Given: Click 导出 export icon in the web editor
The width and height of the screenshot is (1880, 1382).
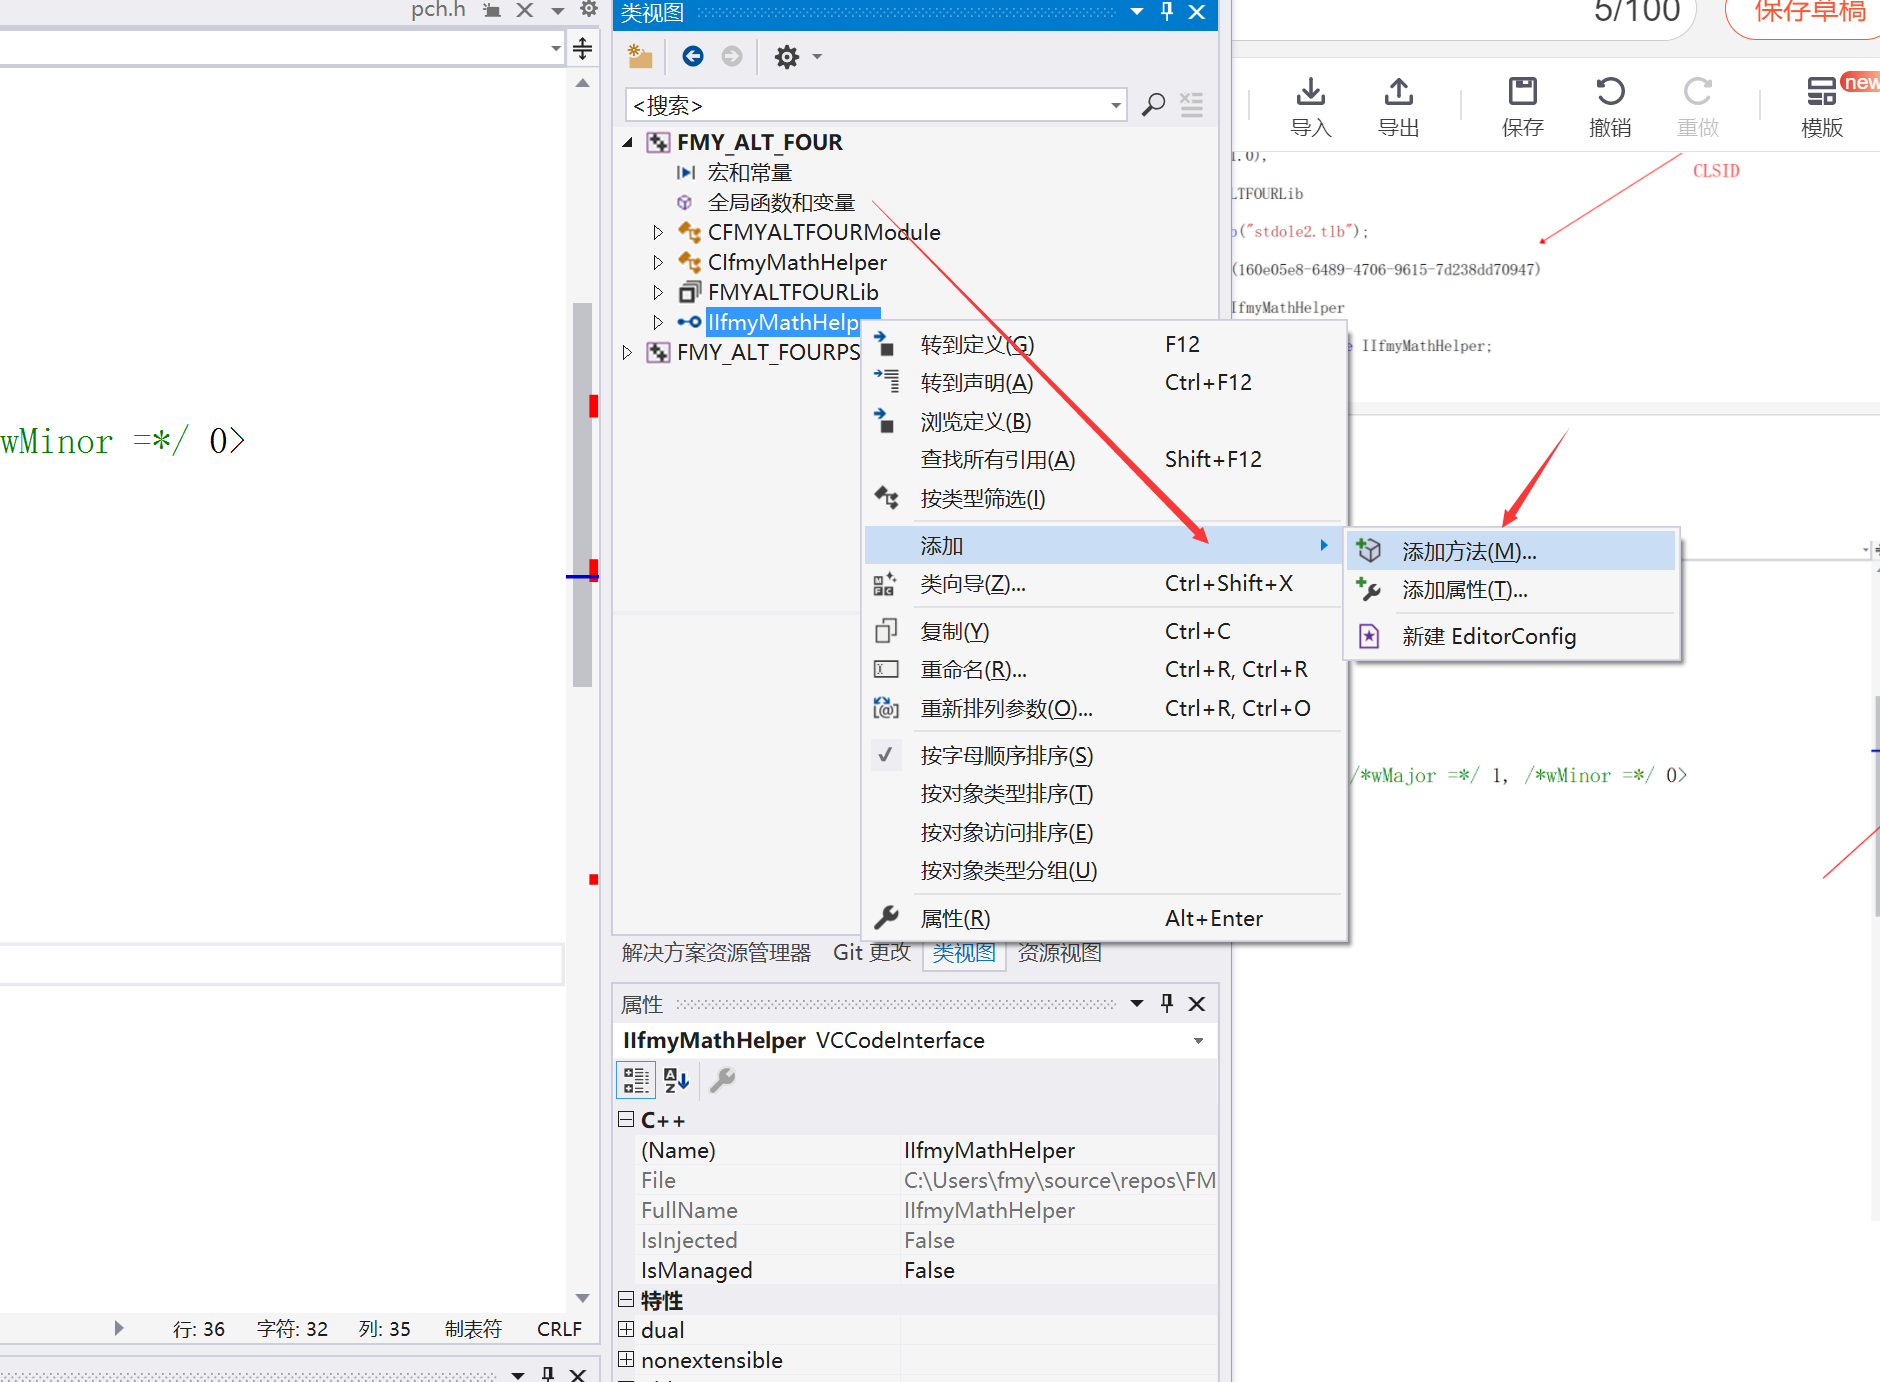Looking at the screenshot, I should 1398,107.
